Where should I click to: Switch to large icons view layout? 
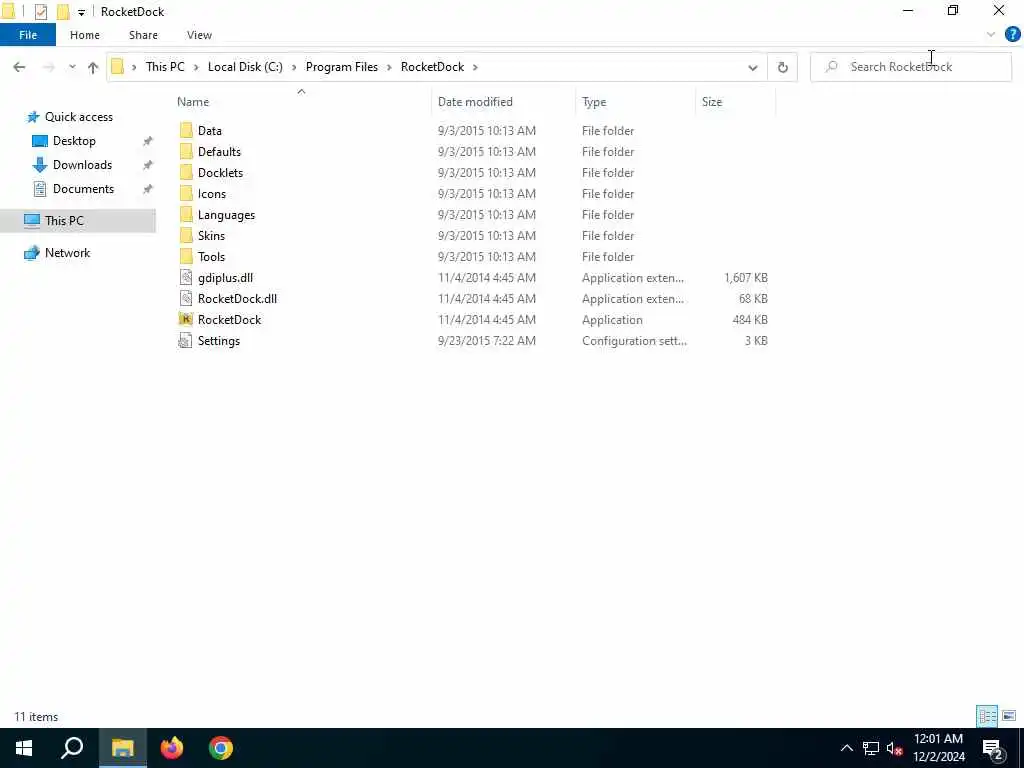tap(1009, 716)
